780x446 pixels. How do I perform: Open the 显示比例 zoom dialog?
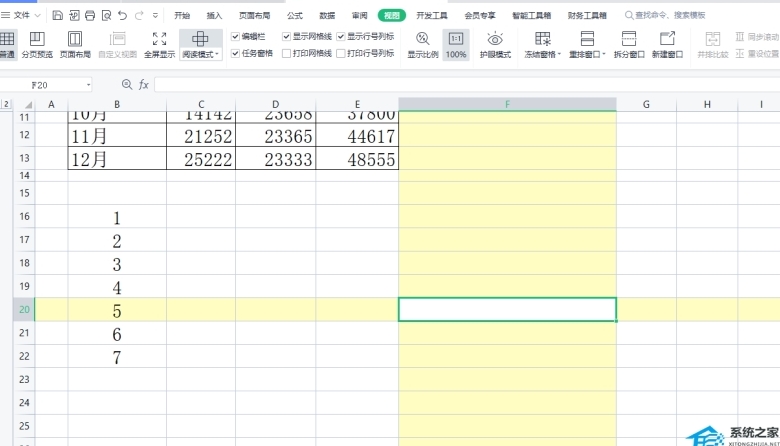[423, 44]
